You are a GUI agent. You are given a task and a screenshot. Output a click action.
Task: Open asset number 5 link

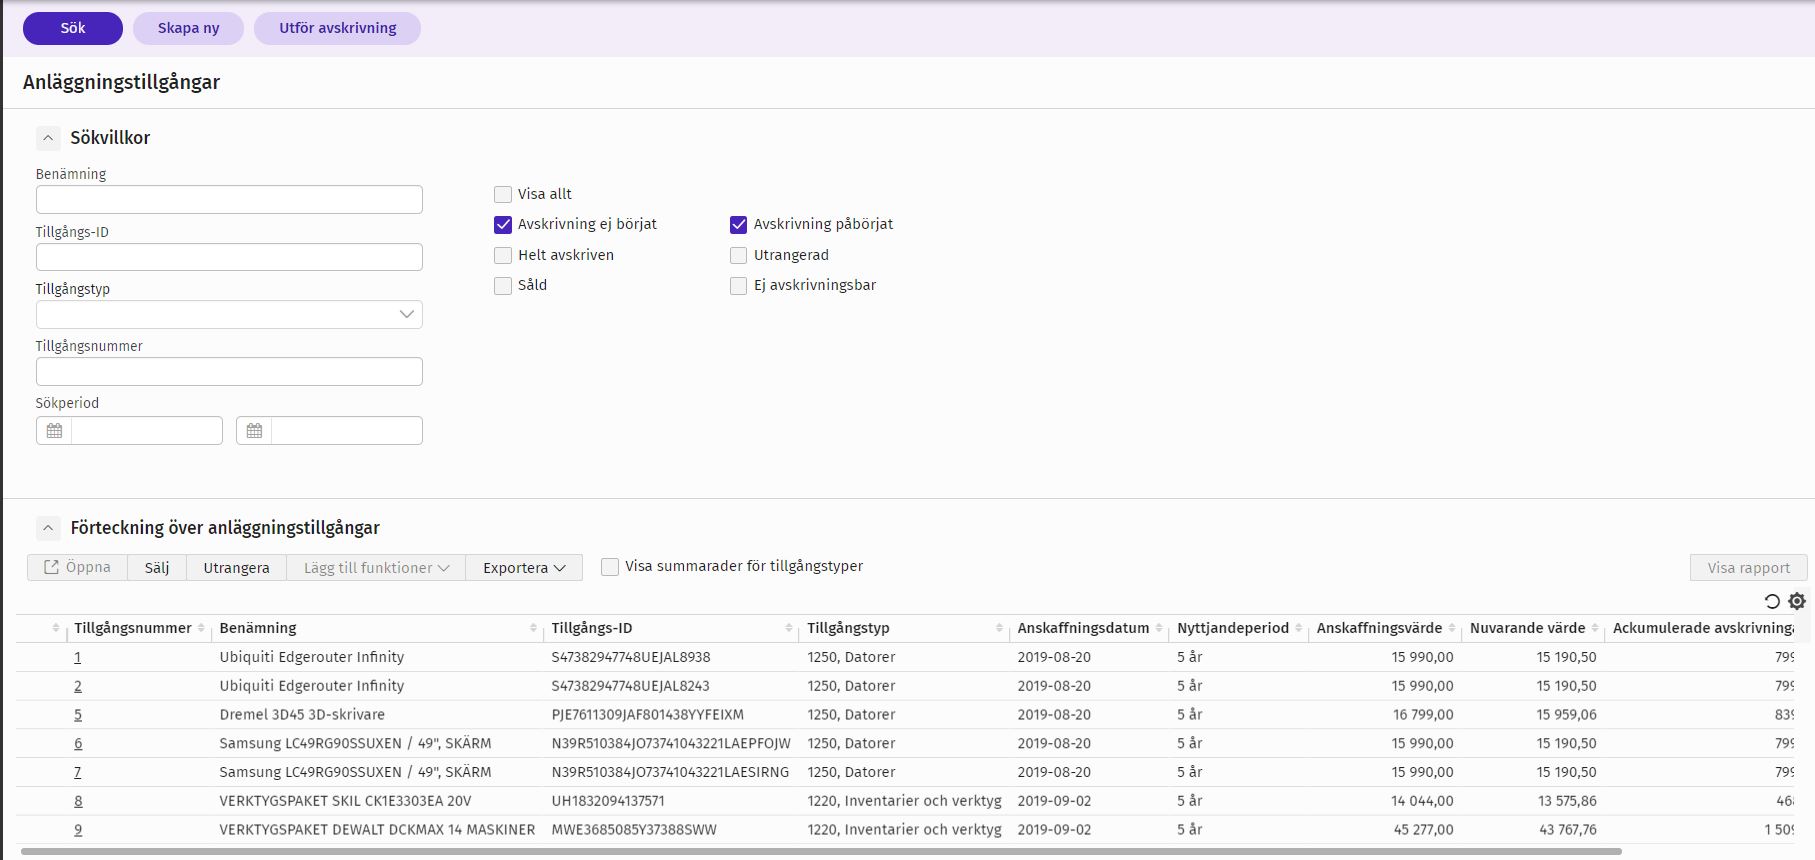78,715
